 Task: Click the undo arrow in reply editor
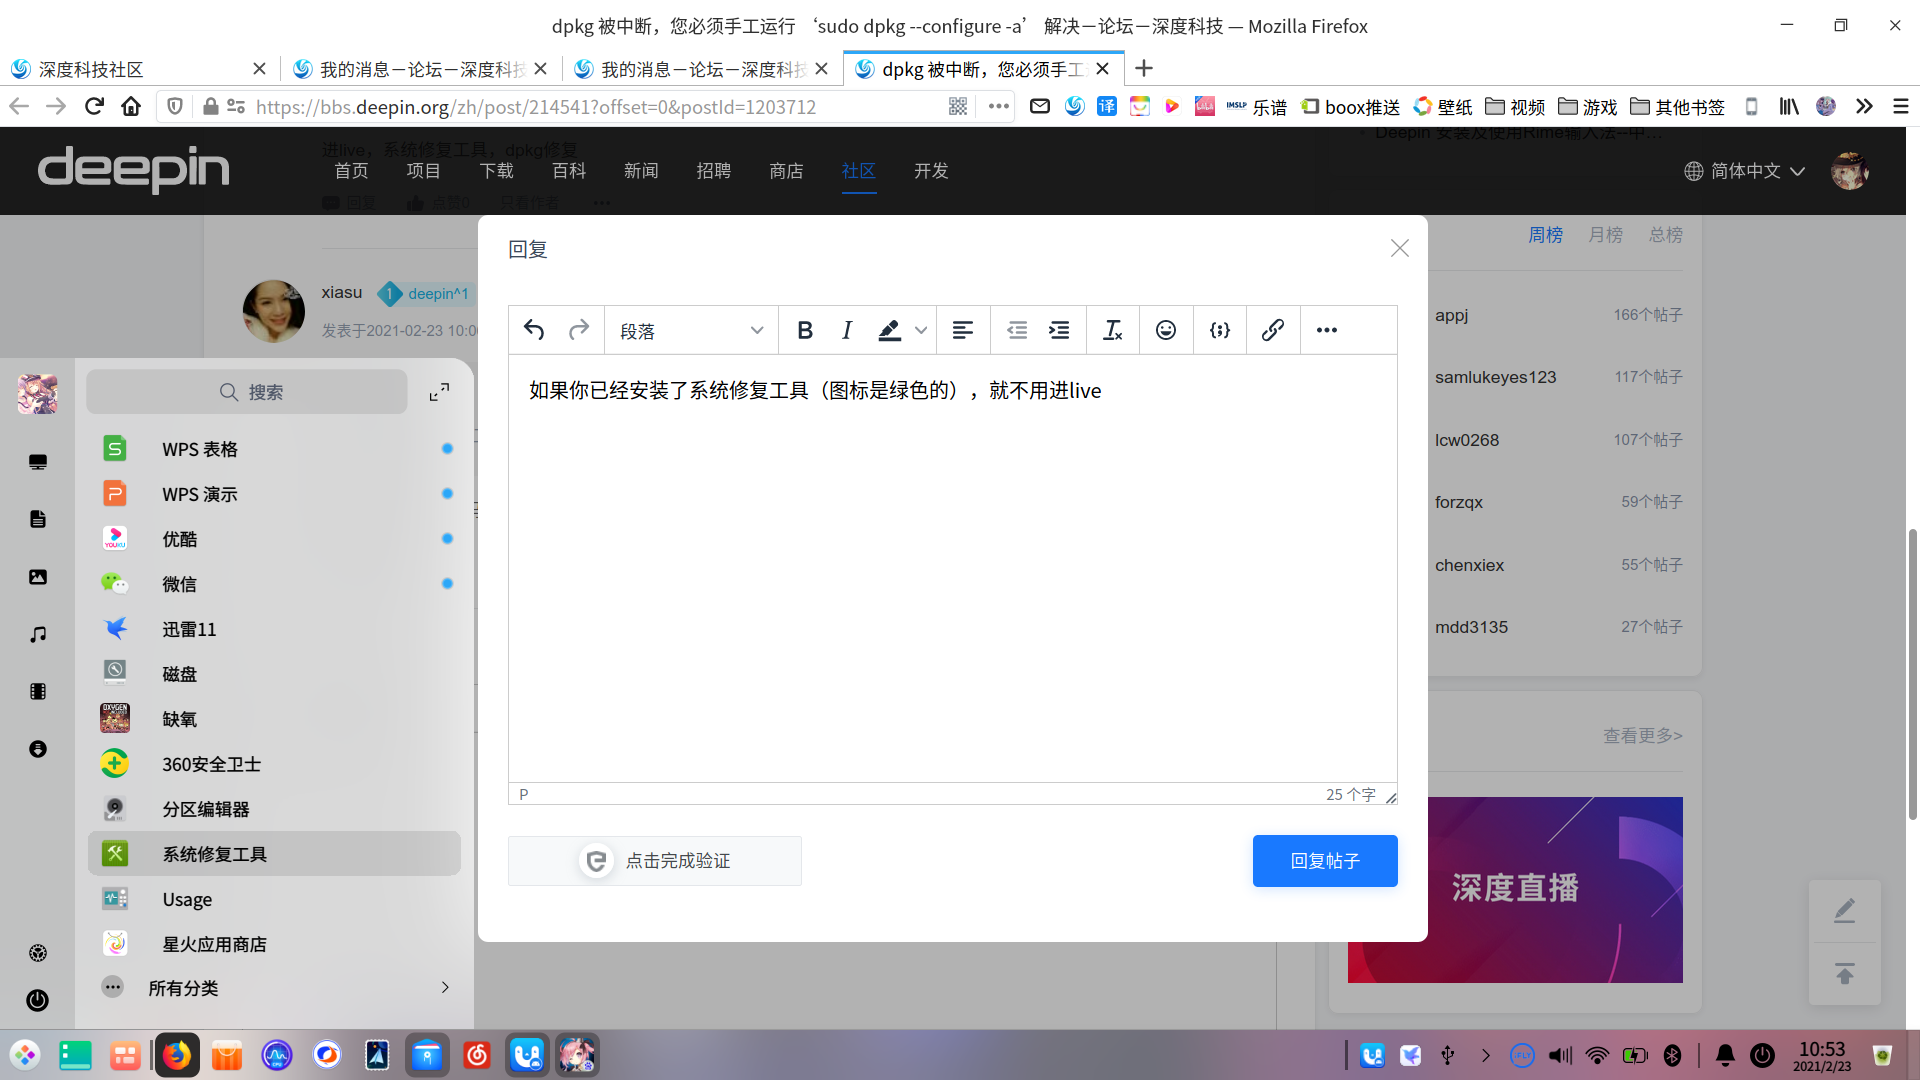tap(534, 330)
